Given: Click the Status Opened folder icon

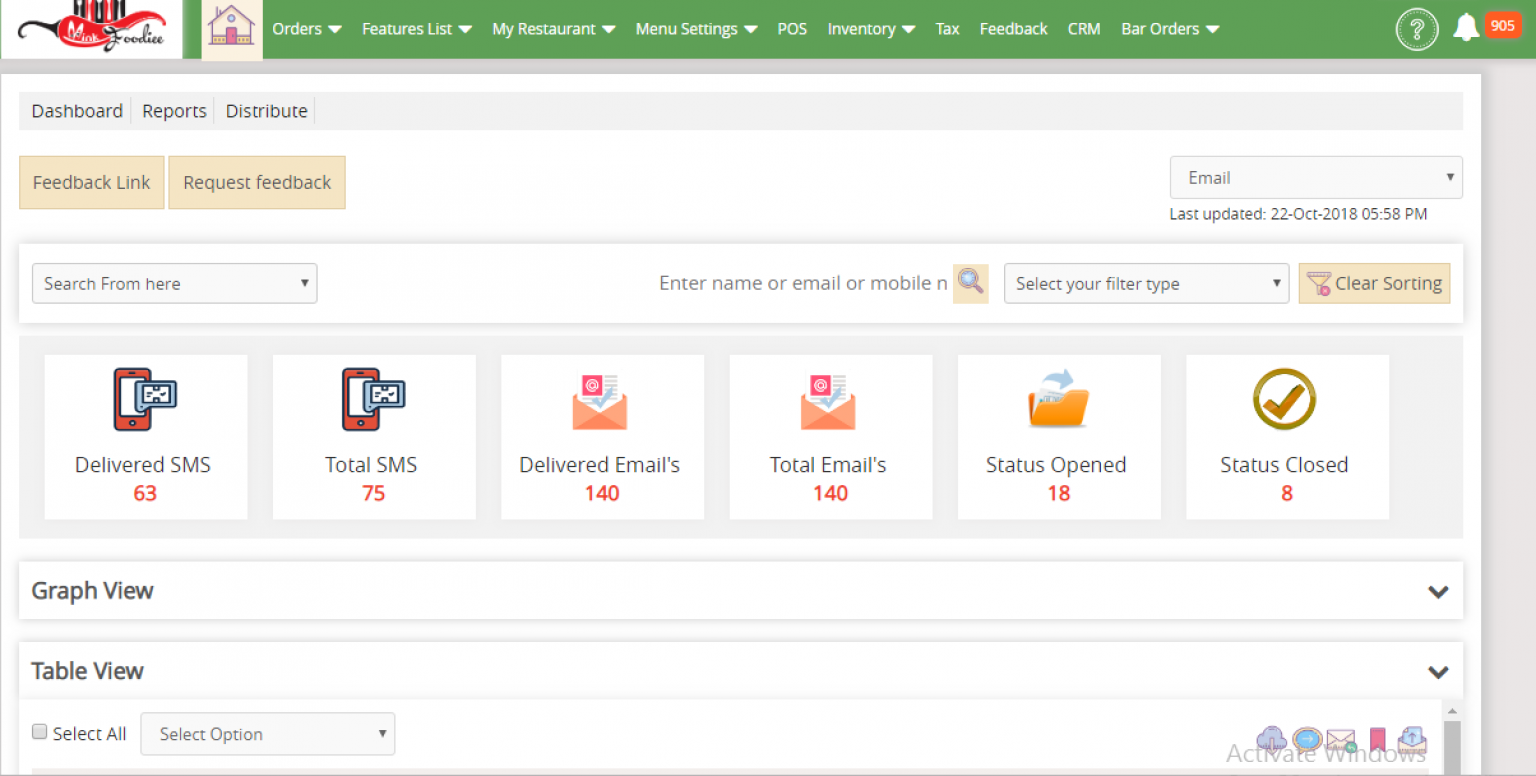Looking at the screenshot, I should click(x=1056, y=399).
